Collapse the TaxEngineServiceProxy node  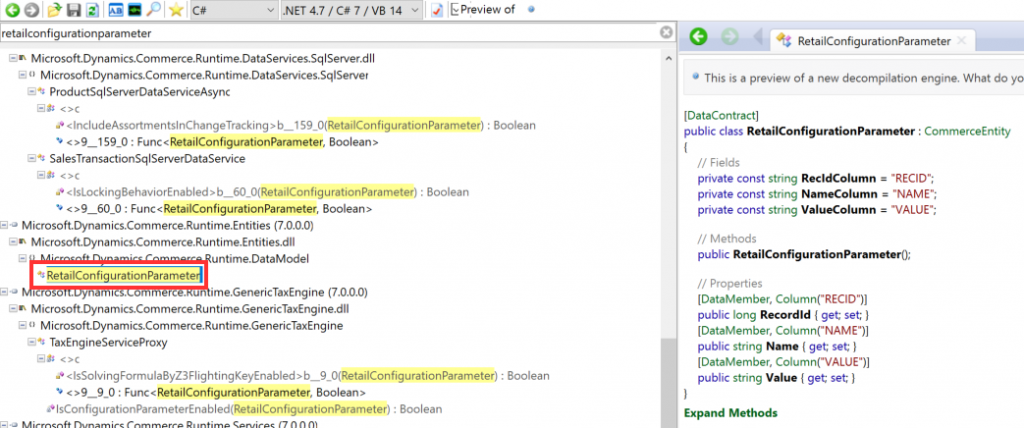31,342
